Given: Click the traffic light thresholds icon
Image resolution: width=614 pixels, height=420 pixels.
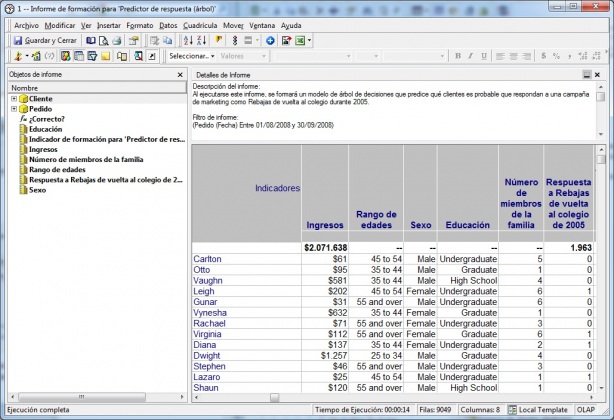Looking at the screenshot, I should (233, 40).
